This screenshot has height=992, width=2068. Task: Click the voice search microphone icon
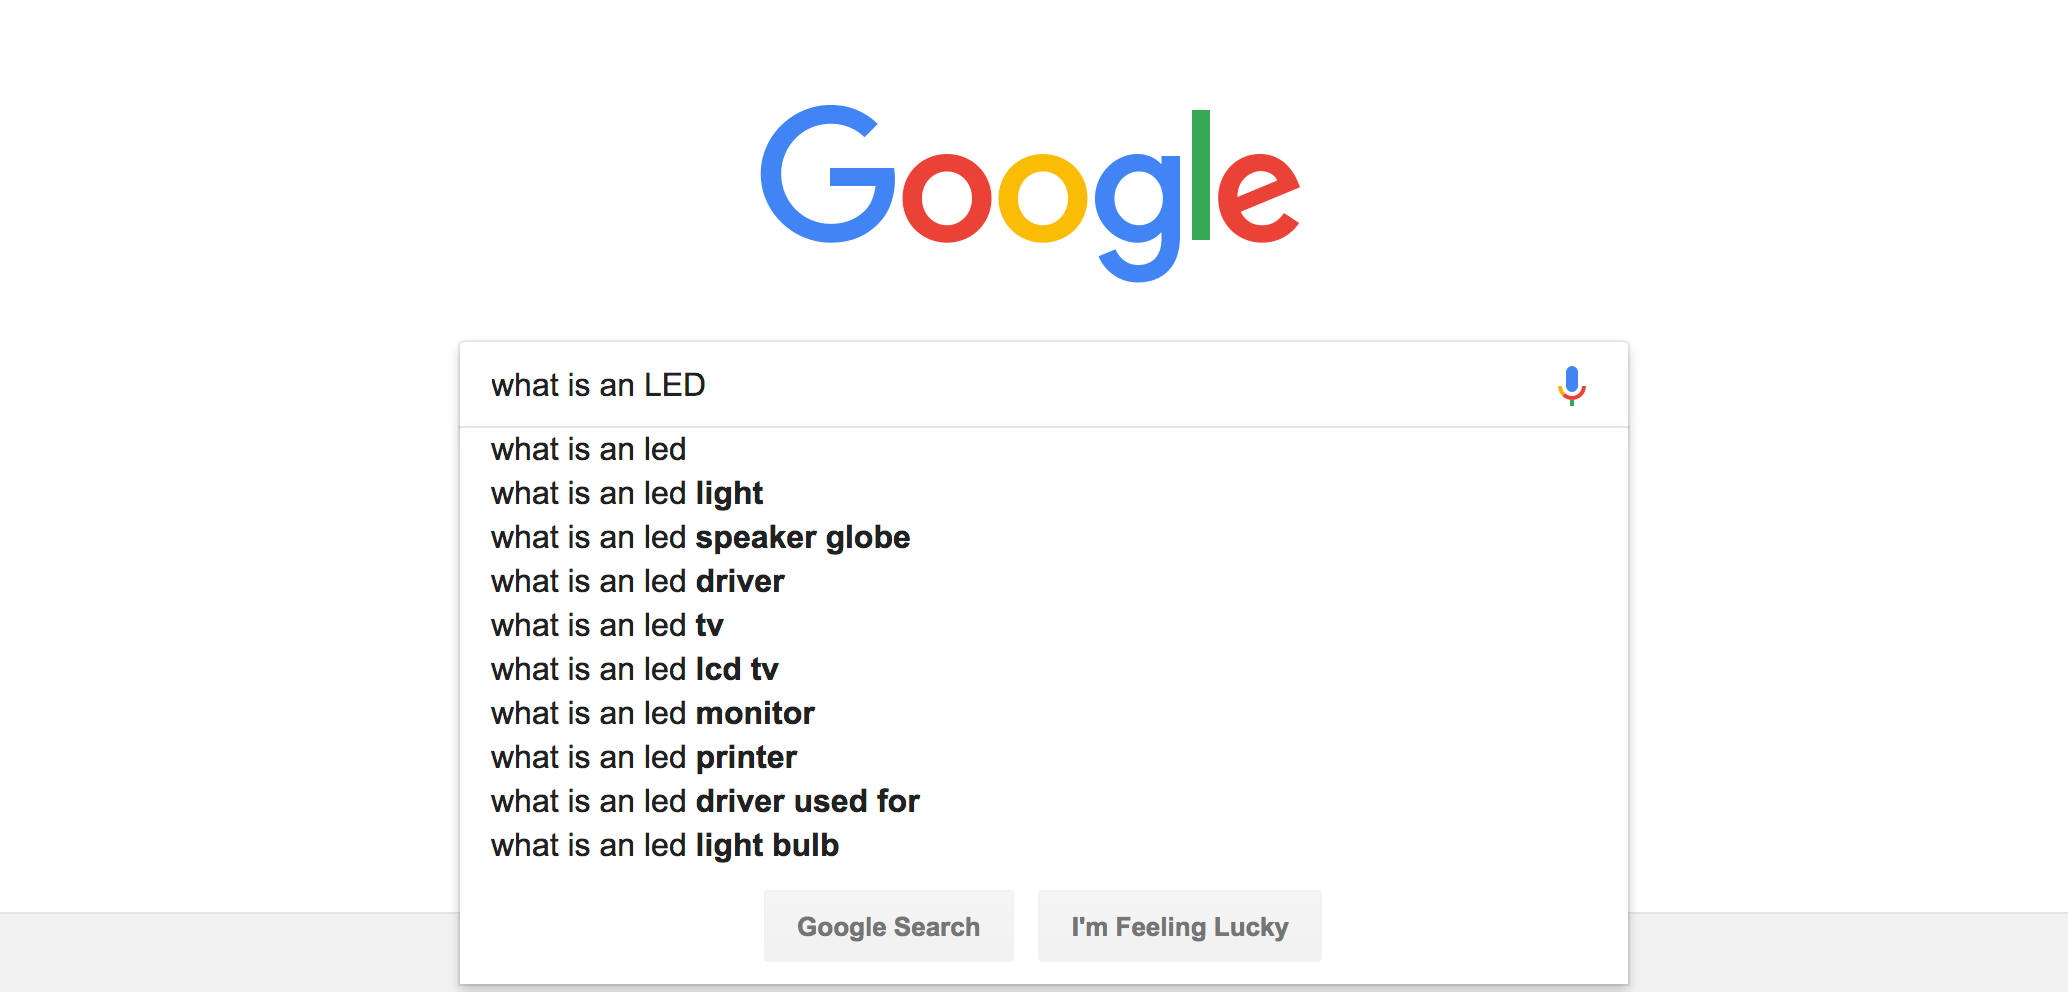click(1572, 385)
